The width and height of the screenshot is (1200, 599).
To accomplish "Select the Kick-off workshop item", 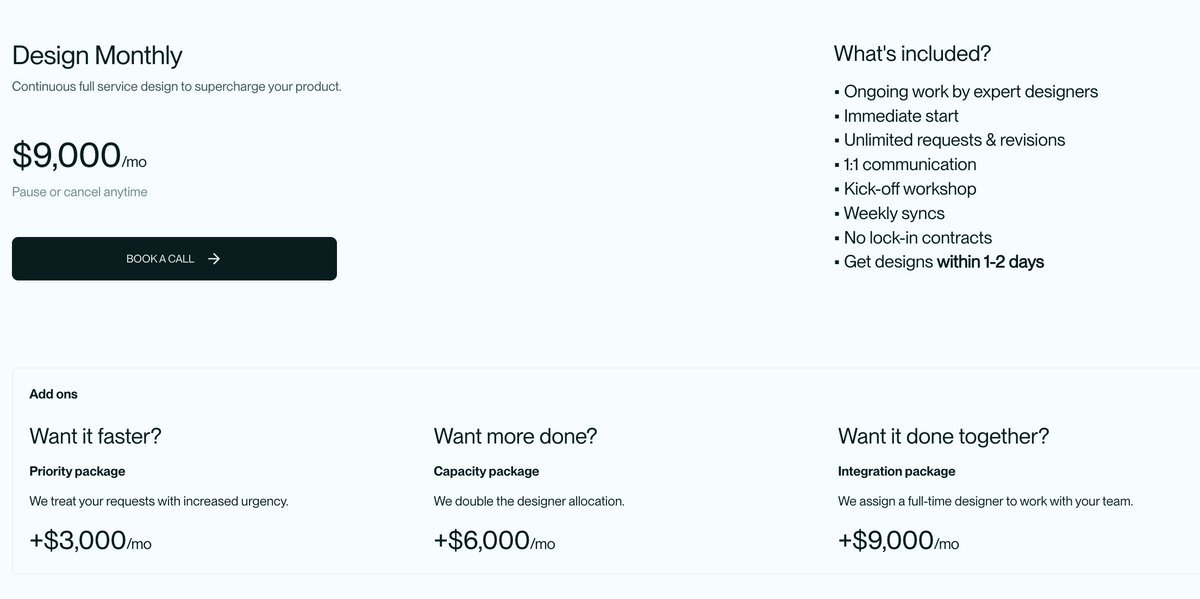I will [x=909, y=189].
